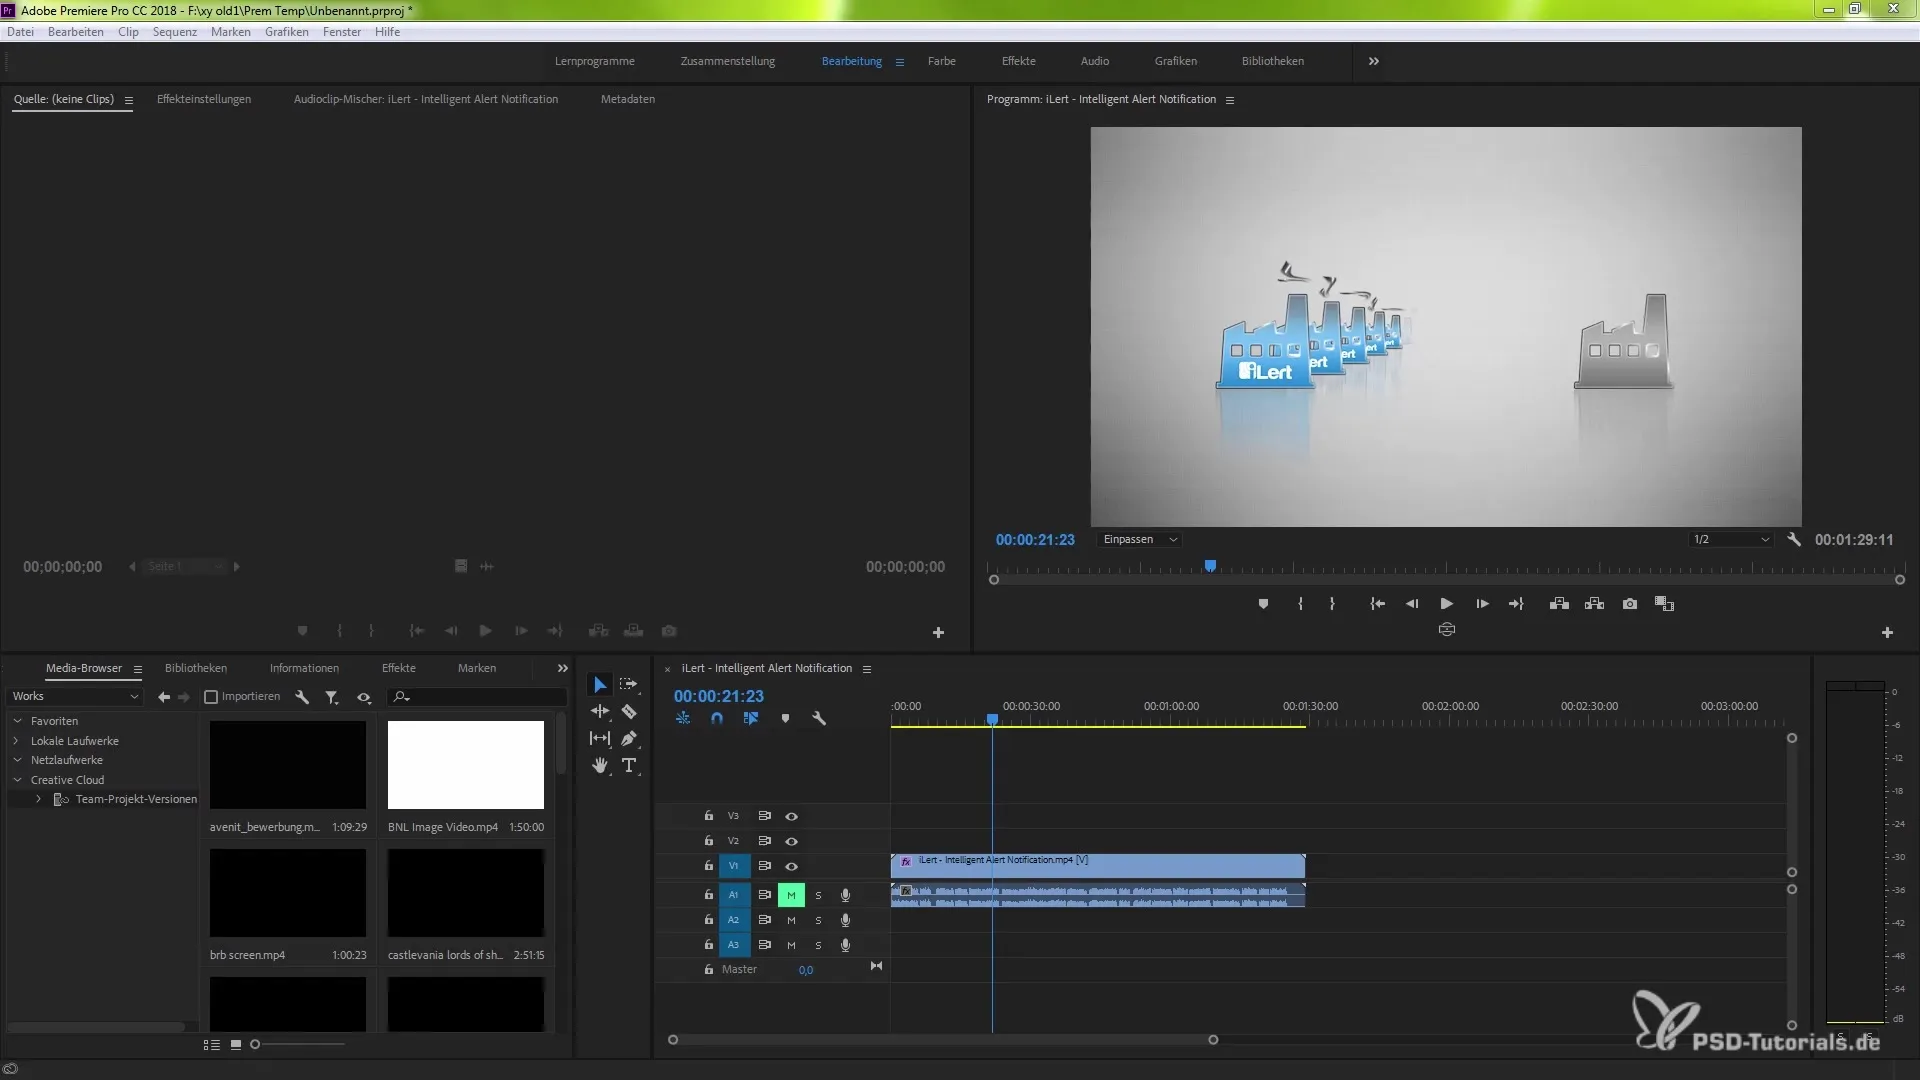The height and width of the screenshot is (1080, 1920).
Task: Collapse the Creative Cloud node
Action: 17,780
